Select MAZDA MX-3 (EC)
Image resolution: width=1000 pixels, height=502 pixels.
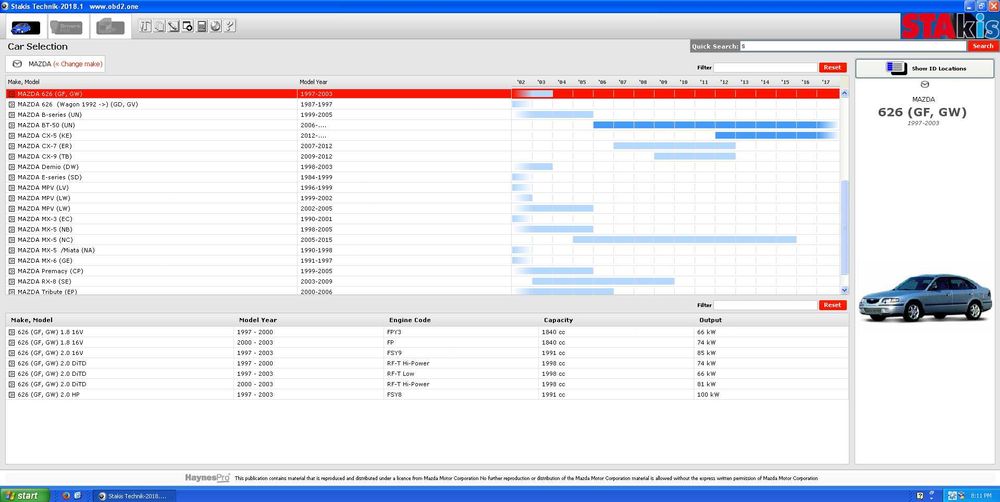[x=423, y=219]
